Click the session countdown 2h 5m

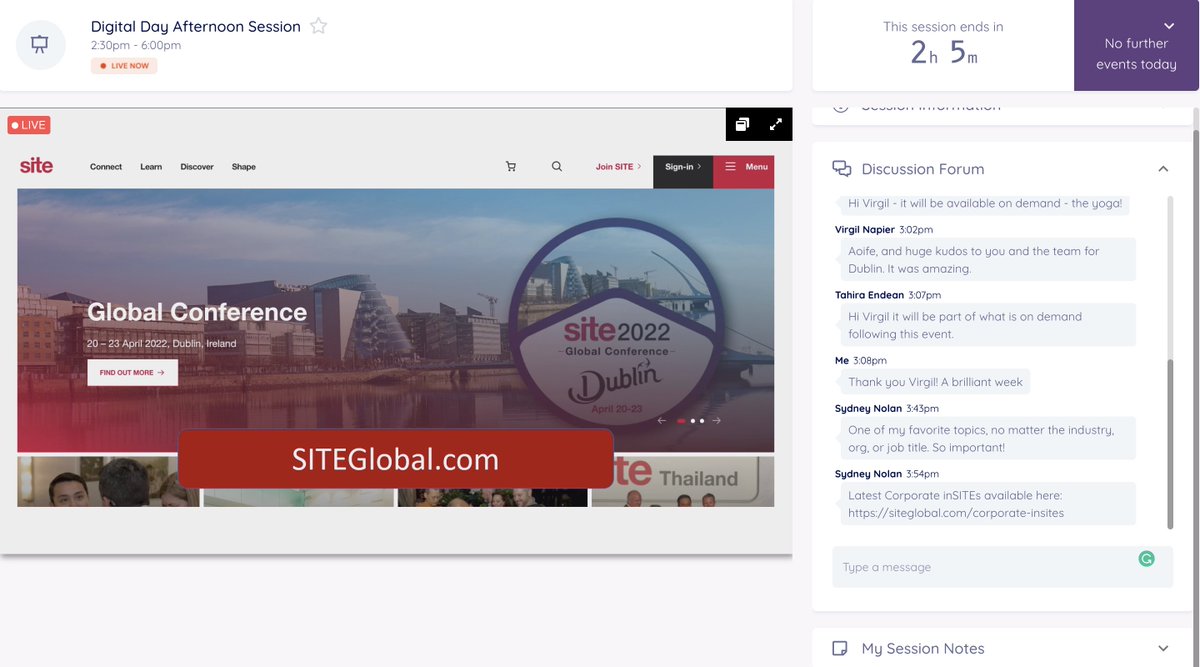point(943,53)
